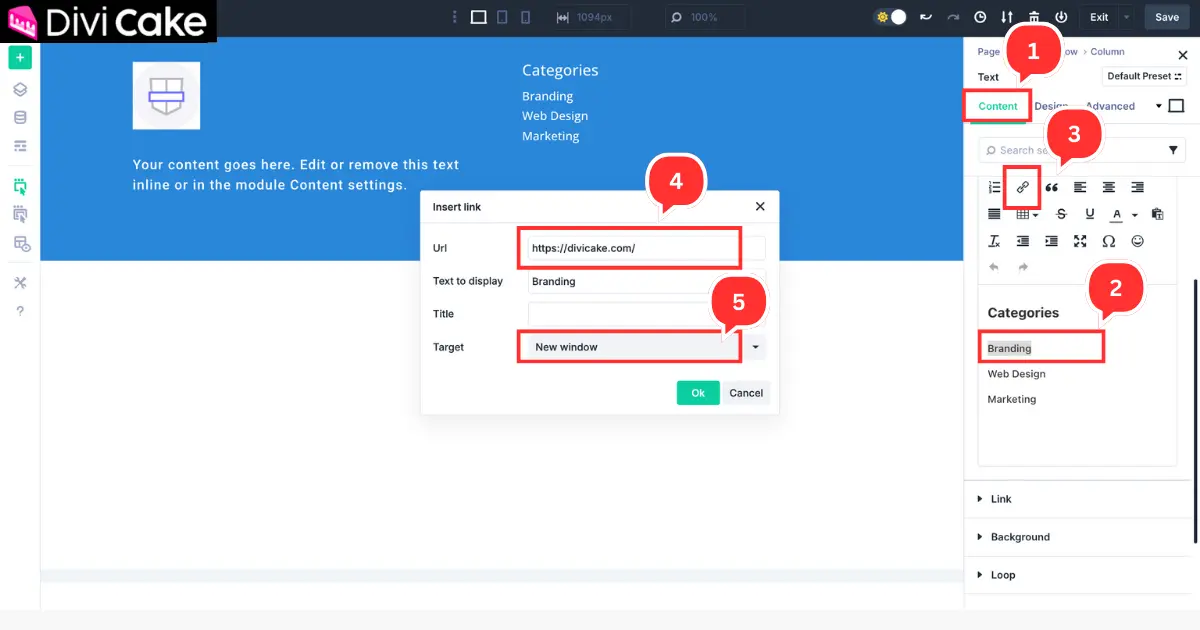Viewport: 1200px width, 630px height.
Task: Click the redo icon in top bar
Action: tap(953, 17)
